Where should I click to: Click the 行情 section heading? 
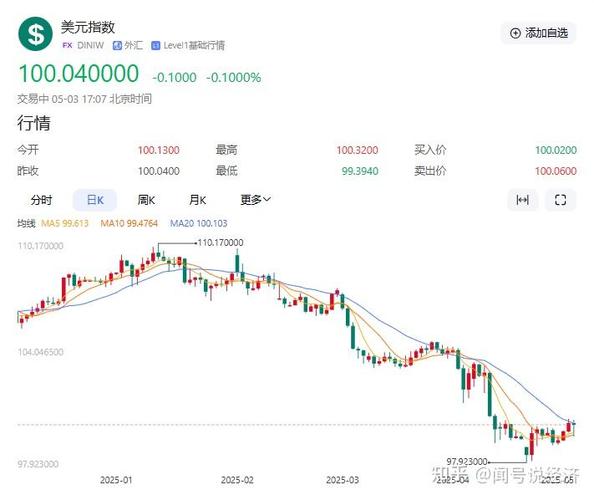coord(34,123)
